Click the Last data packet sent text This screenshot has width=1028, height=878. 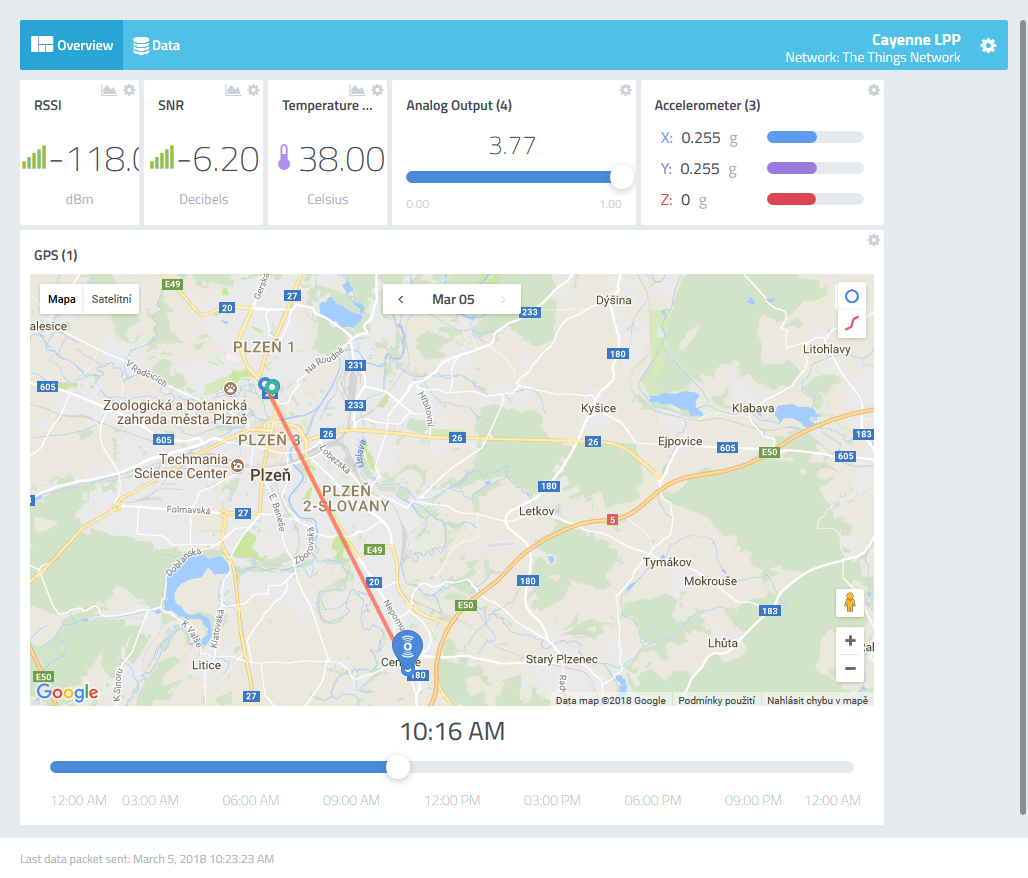click(x=147, y=859)
